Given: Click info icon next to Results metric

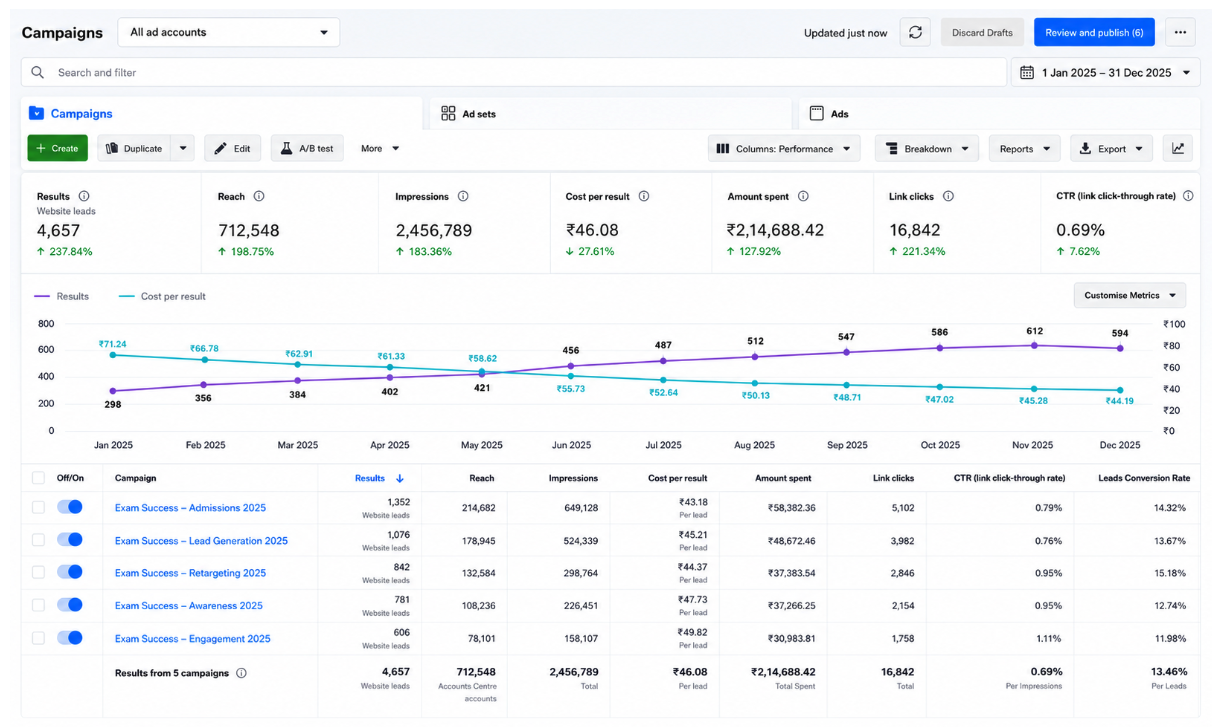Looking at the screenshot, I should tap(84, 196).
